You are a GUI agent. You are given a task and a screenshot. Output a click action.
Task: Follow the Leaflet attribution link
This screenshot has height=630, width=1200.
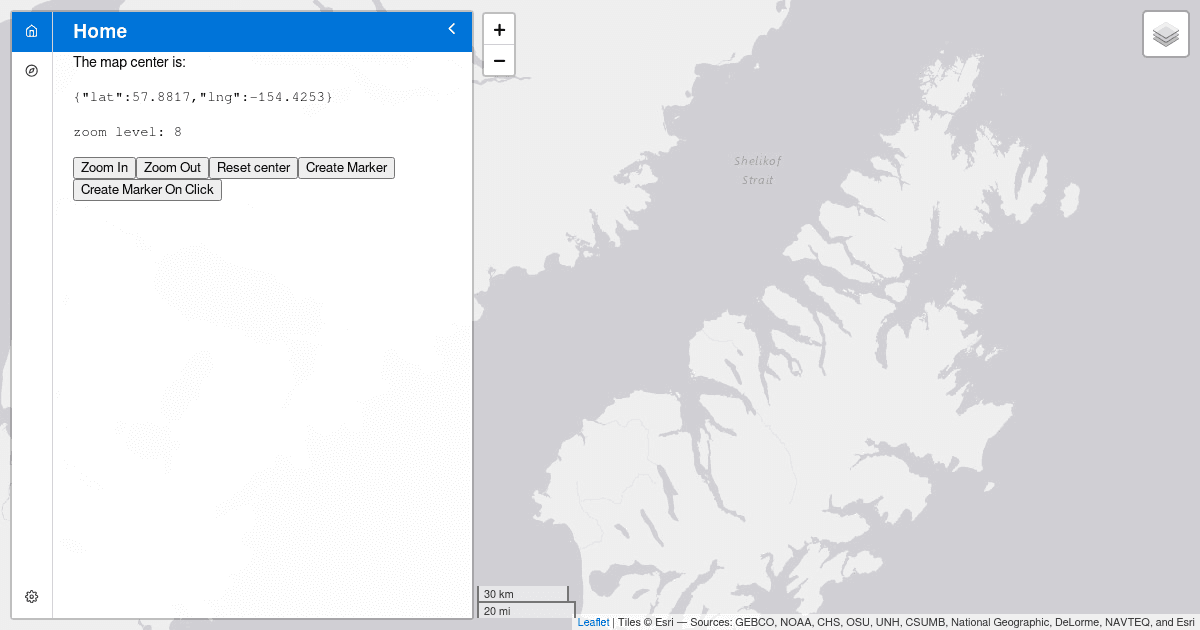(593, 622)
